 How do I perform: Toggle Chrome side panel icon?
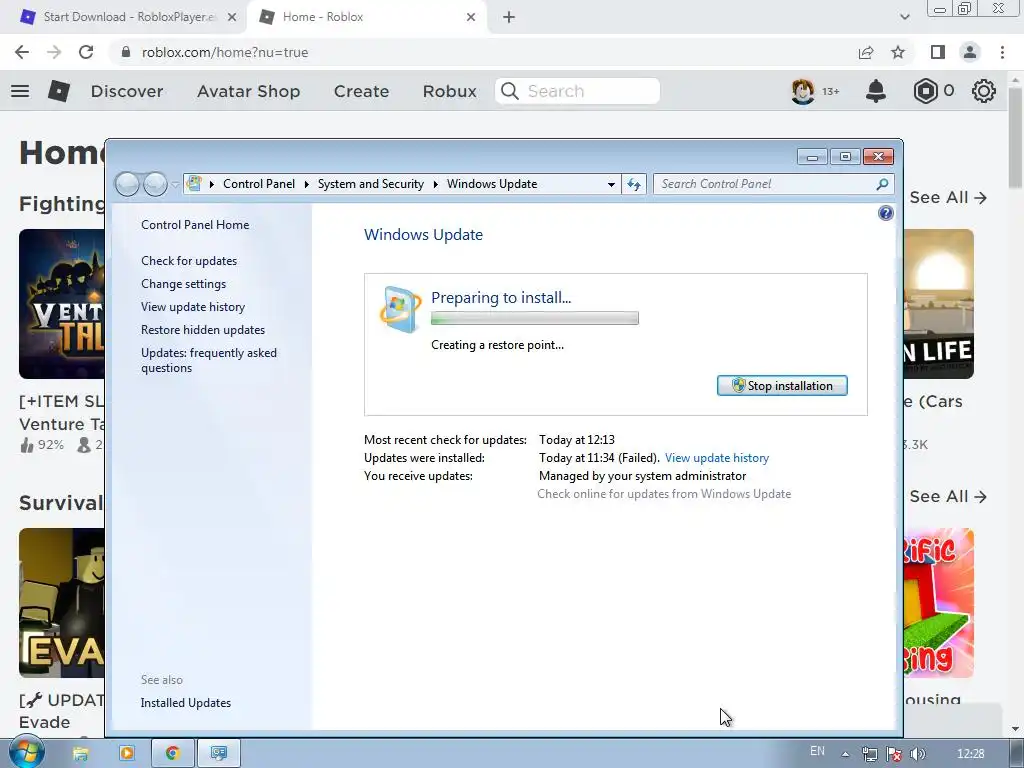938,52
